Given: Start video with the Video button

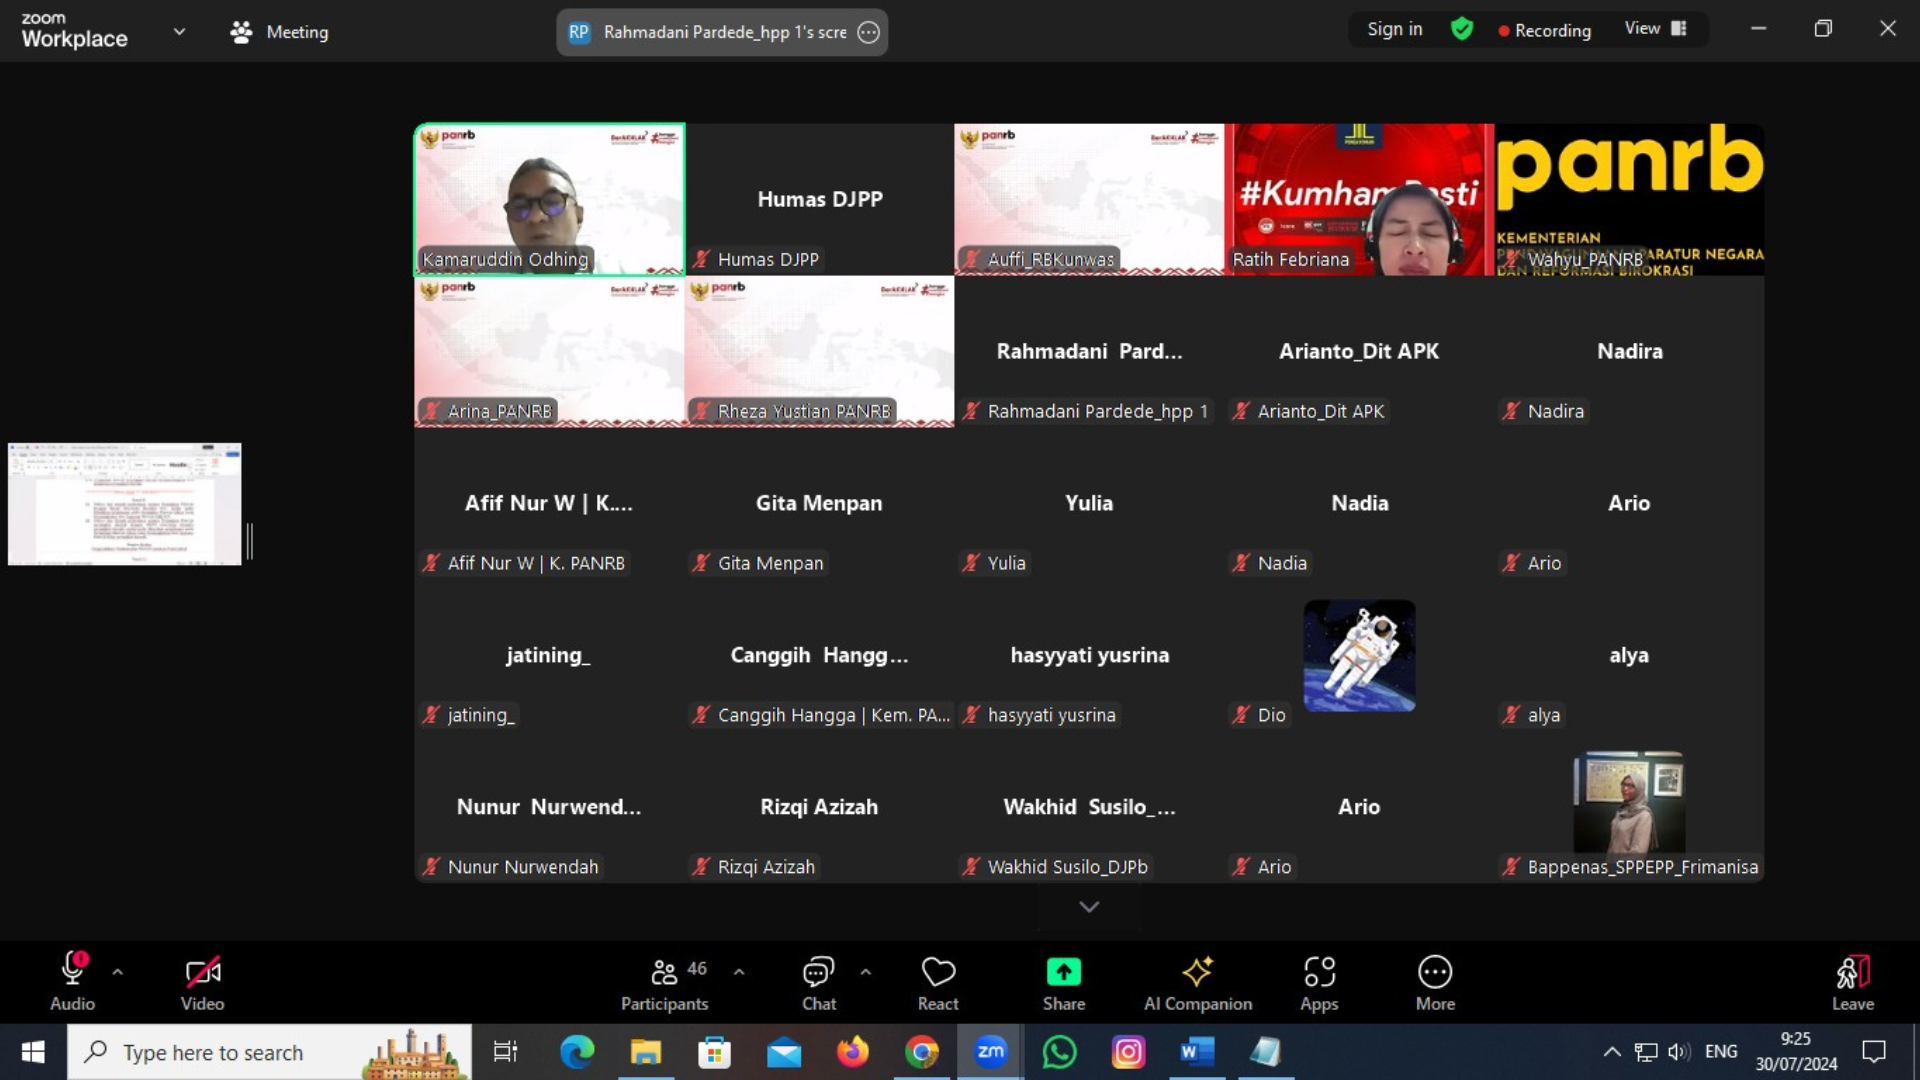Looking at the screenshot, I should 202,981.
